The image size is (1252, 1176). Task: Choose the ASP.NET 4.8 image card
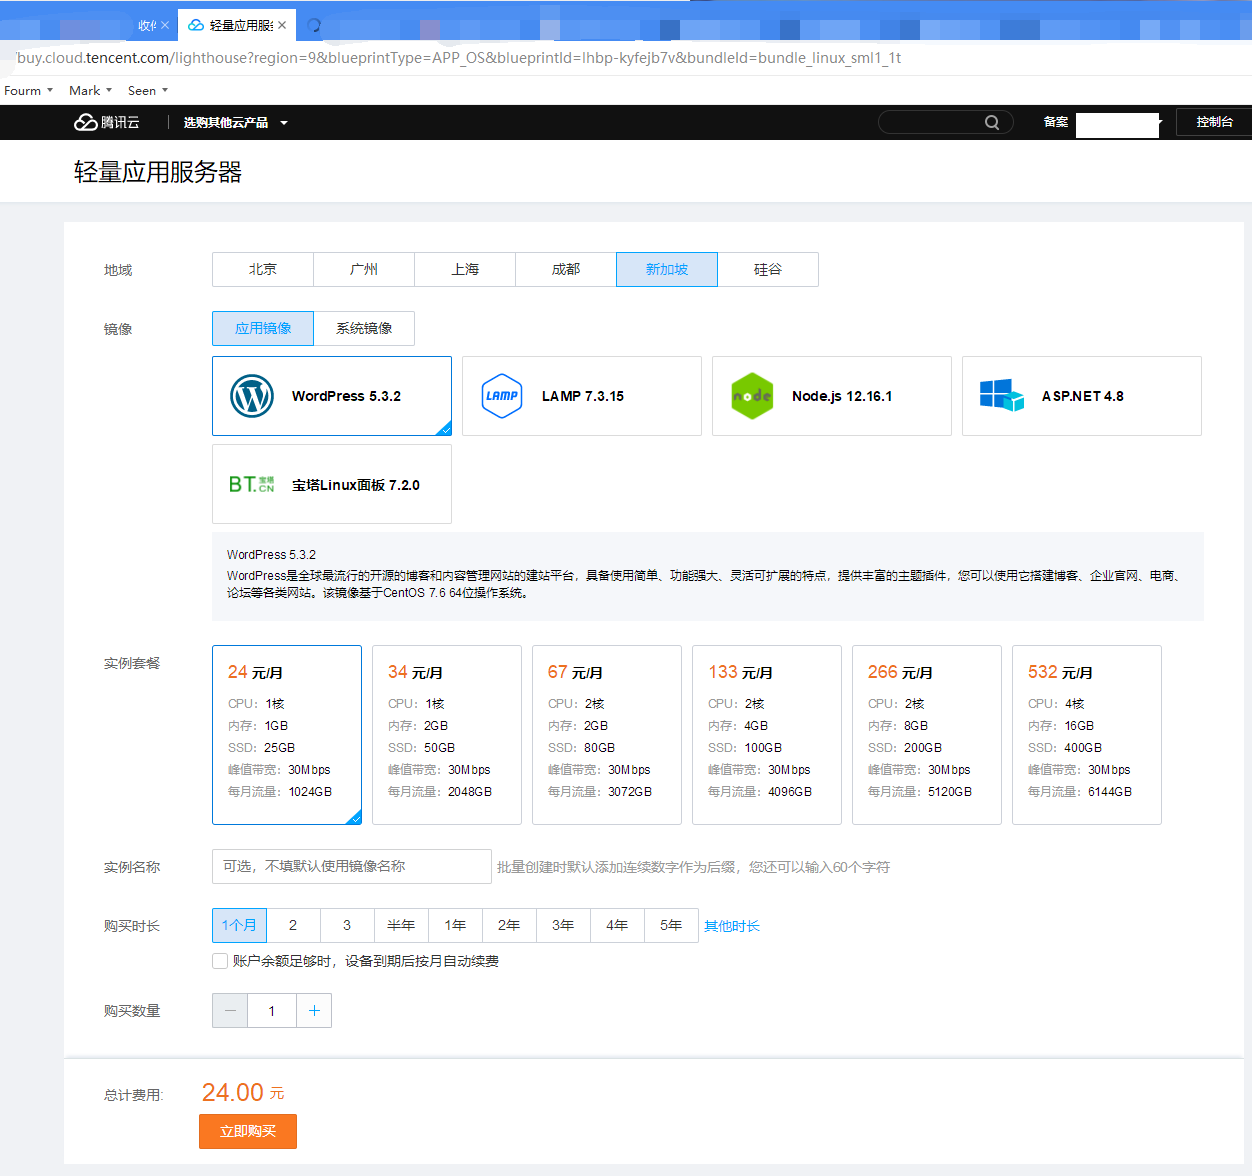click(x=1082, y=396)
